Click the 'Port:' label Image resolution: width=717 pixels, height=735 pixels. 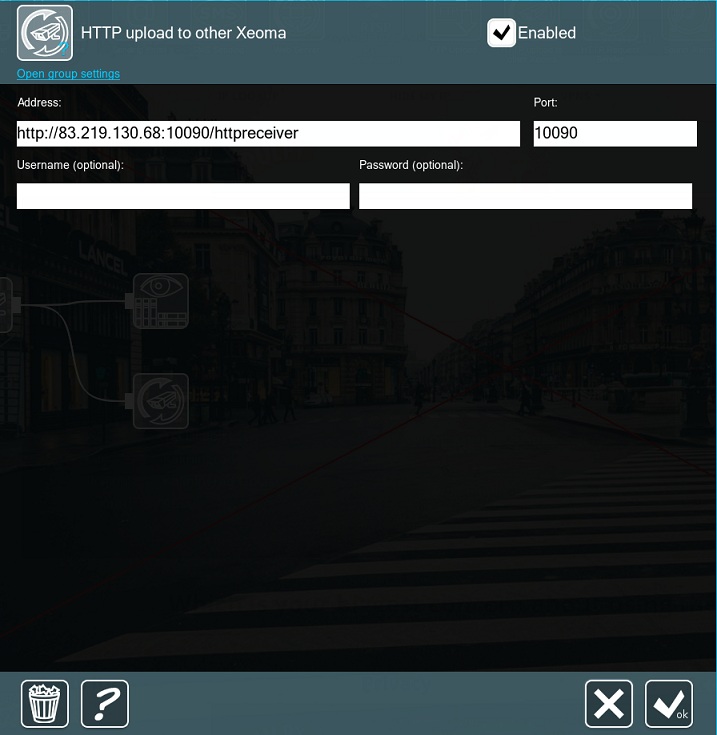pos(545,102)
